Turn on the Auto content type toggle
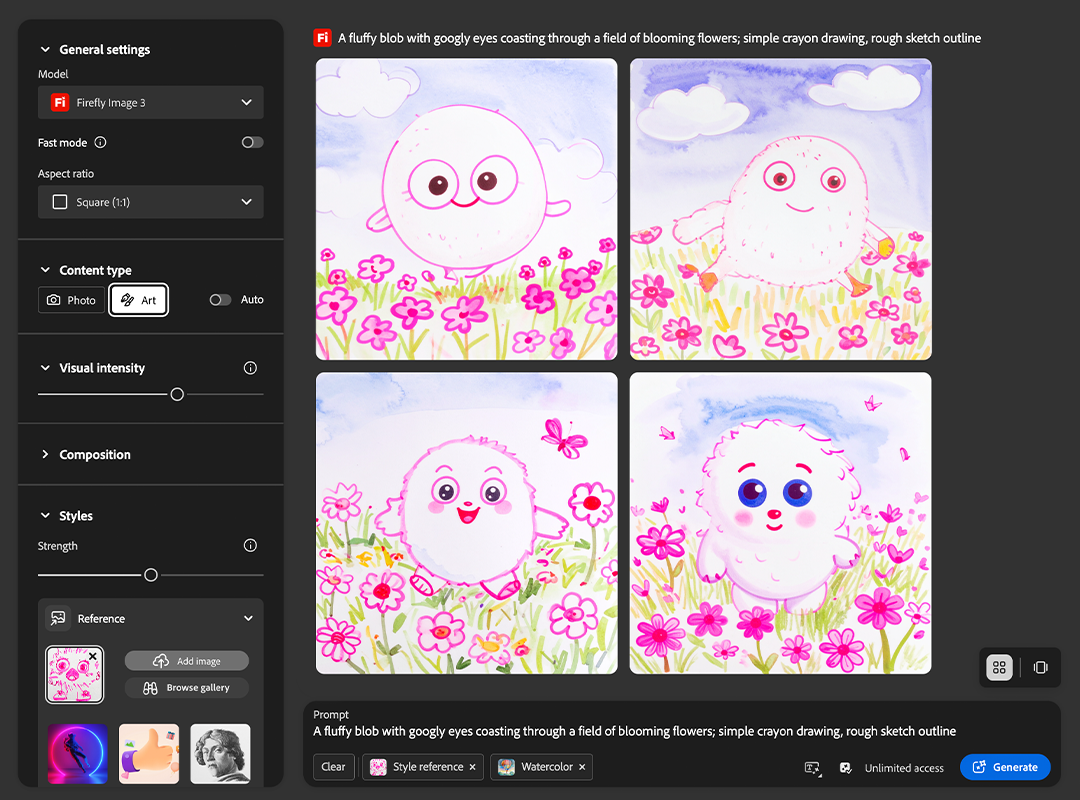This screenshot has width=1080, height=800. click(220, 300)
